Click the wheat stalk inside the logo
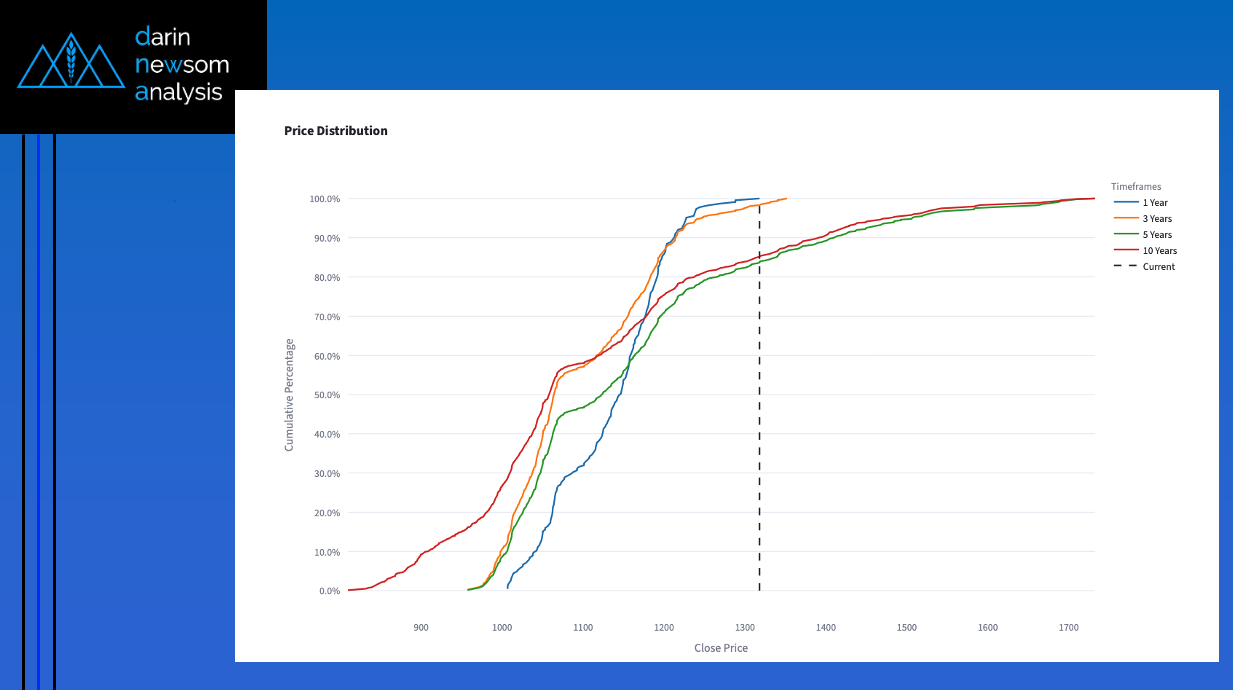Image resolution: width=1233 pixels, height=690 pixels. coord(70,61)
